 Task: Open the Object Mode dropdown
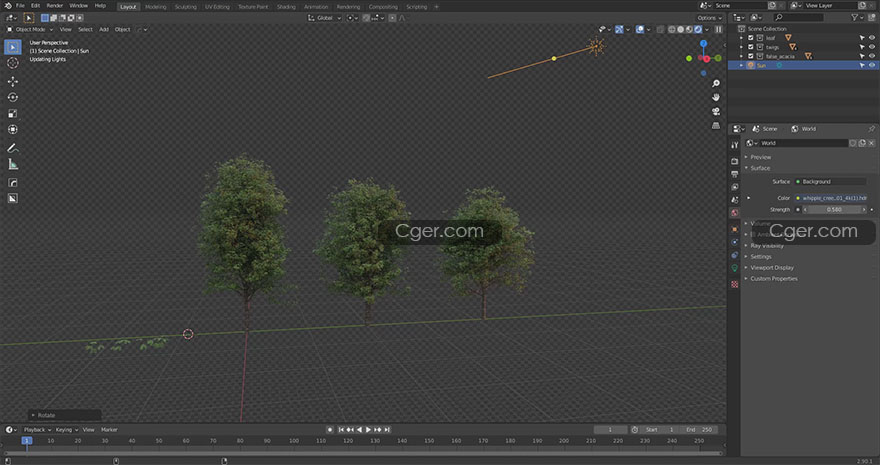[30, 29]
